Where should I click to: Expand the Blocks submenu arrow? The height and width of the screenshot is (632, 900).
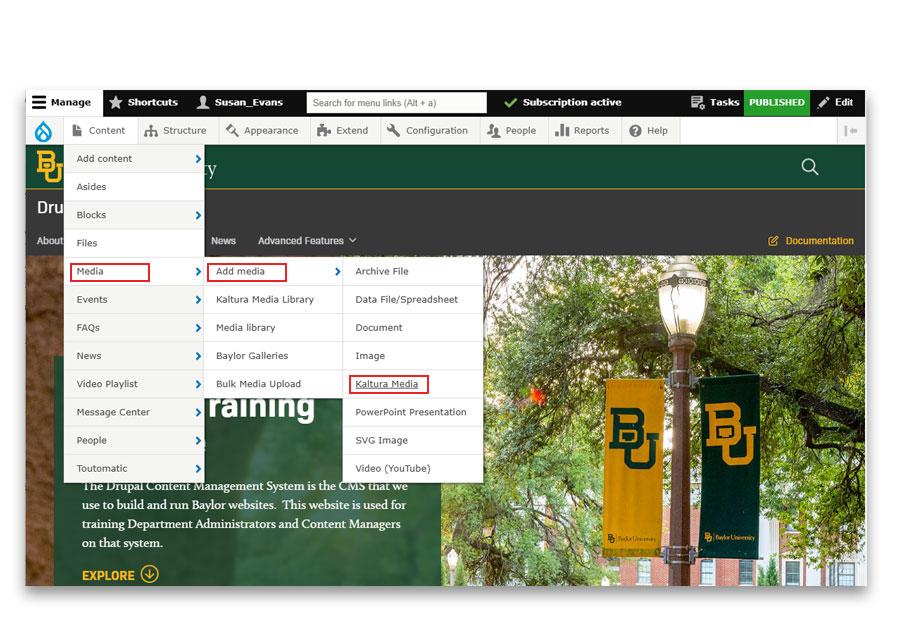click(198, 215)
